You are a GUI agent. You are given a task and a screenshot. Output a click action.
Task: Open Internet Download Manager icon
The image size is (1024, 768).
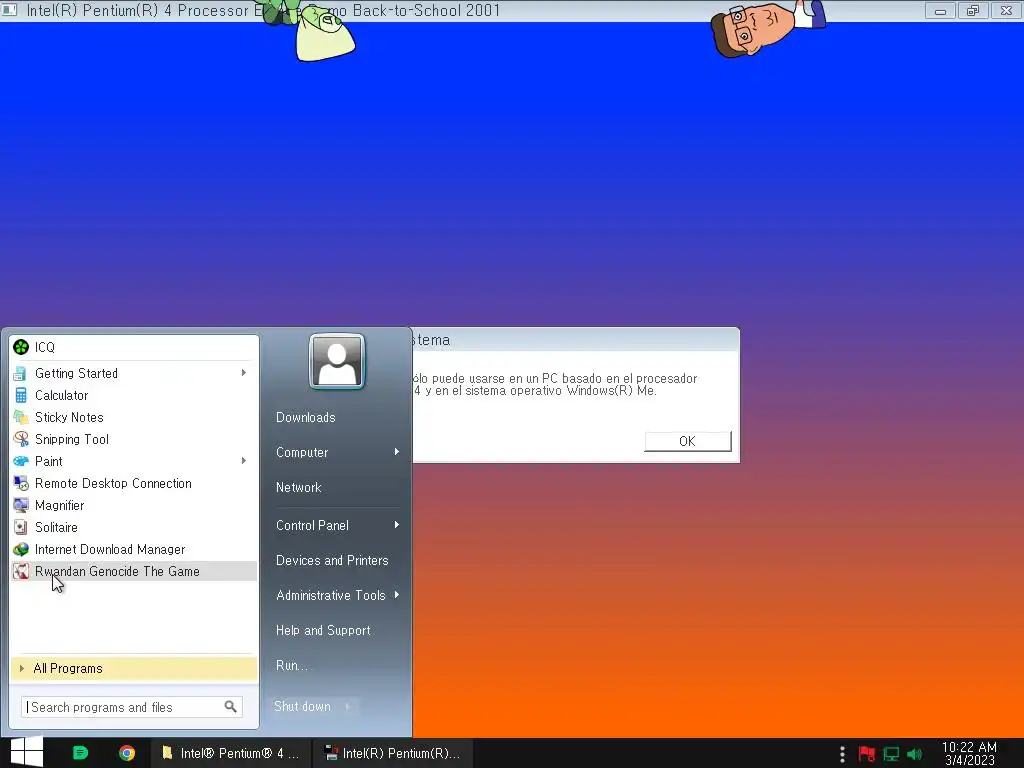[21, 549]
